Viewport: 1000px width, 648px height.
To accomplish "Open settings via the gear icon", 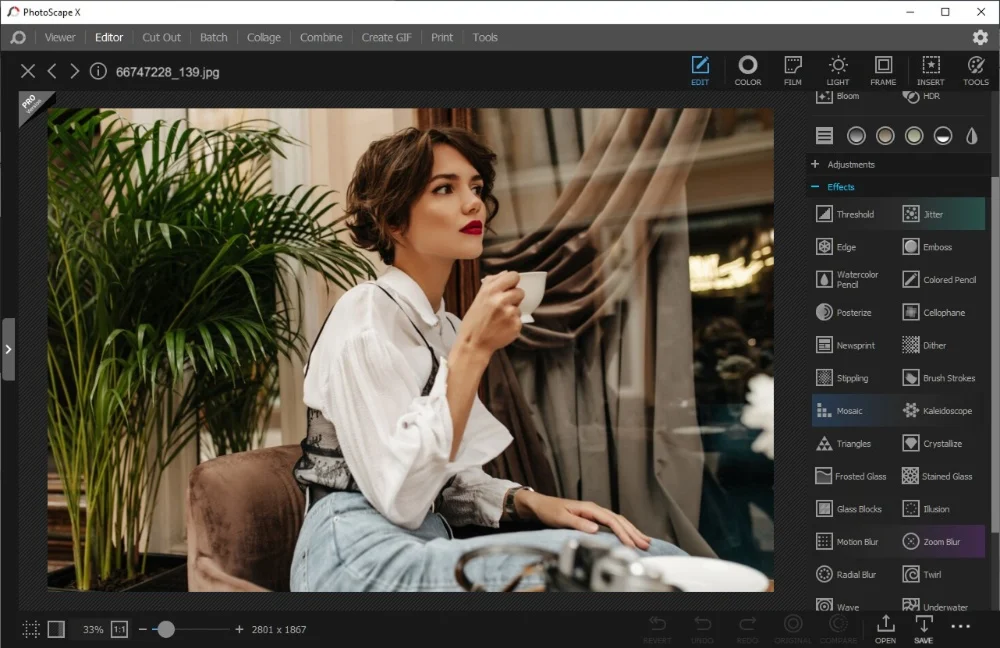I will pos(980,37).
